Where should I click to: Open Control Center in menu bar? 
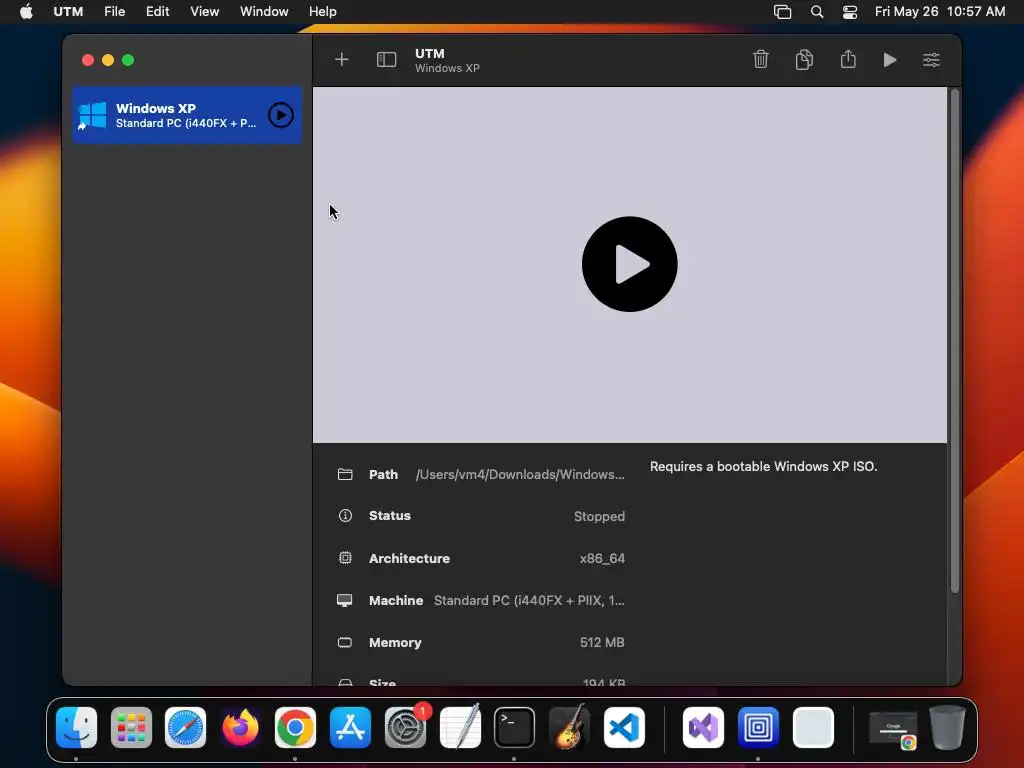tap(850, 12)
